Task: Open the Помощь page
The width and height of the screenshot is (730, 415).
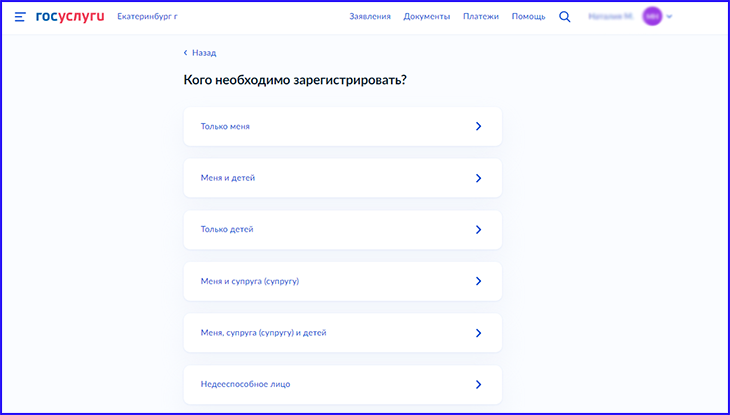Action: click(x=529, y=17)
